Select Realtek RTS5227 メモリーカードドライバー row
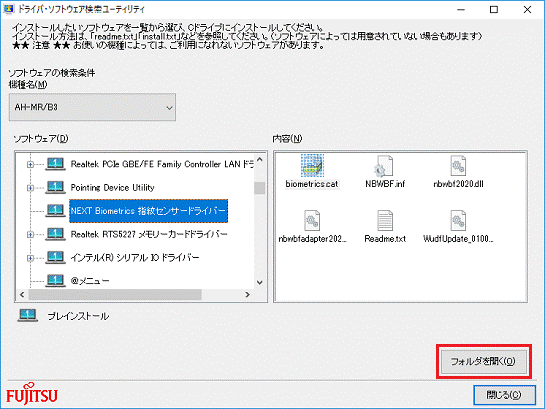The image size is (545, 409). tap(149, 234)
